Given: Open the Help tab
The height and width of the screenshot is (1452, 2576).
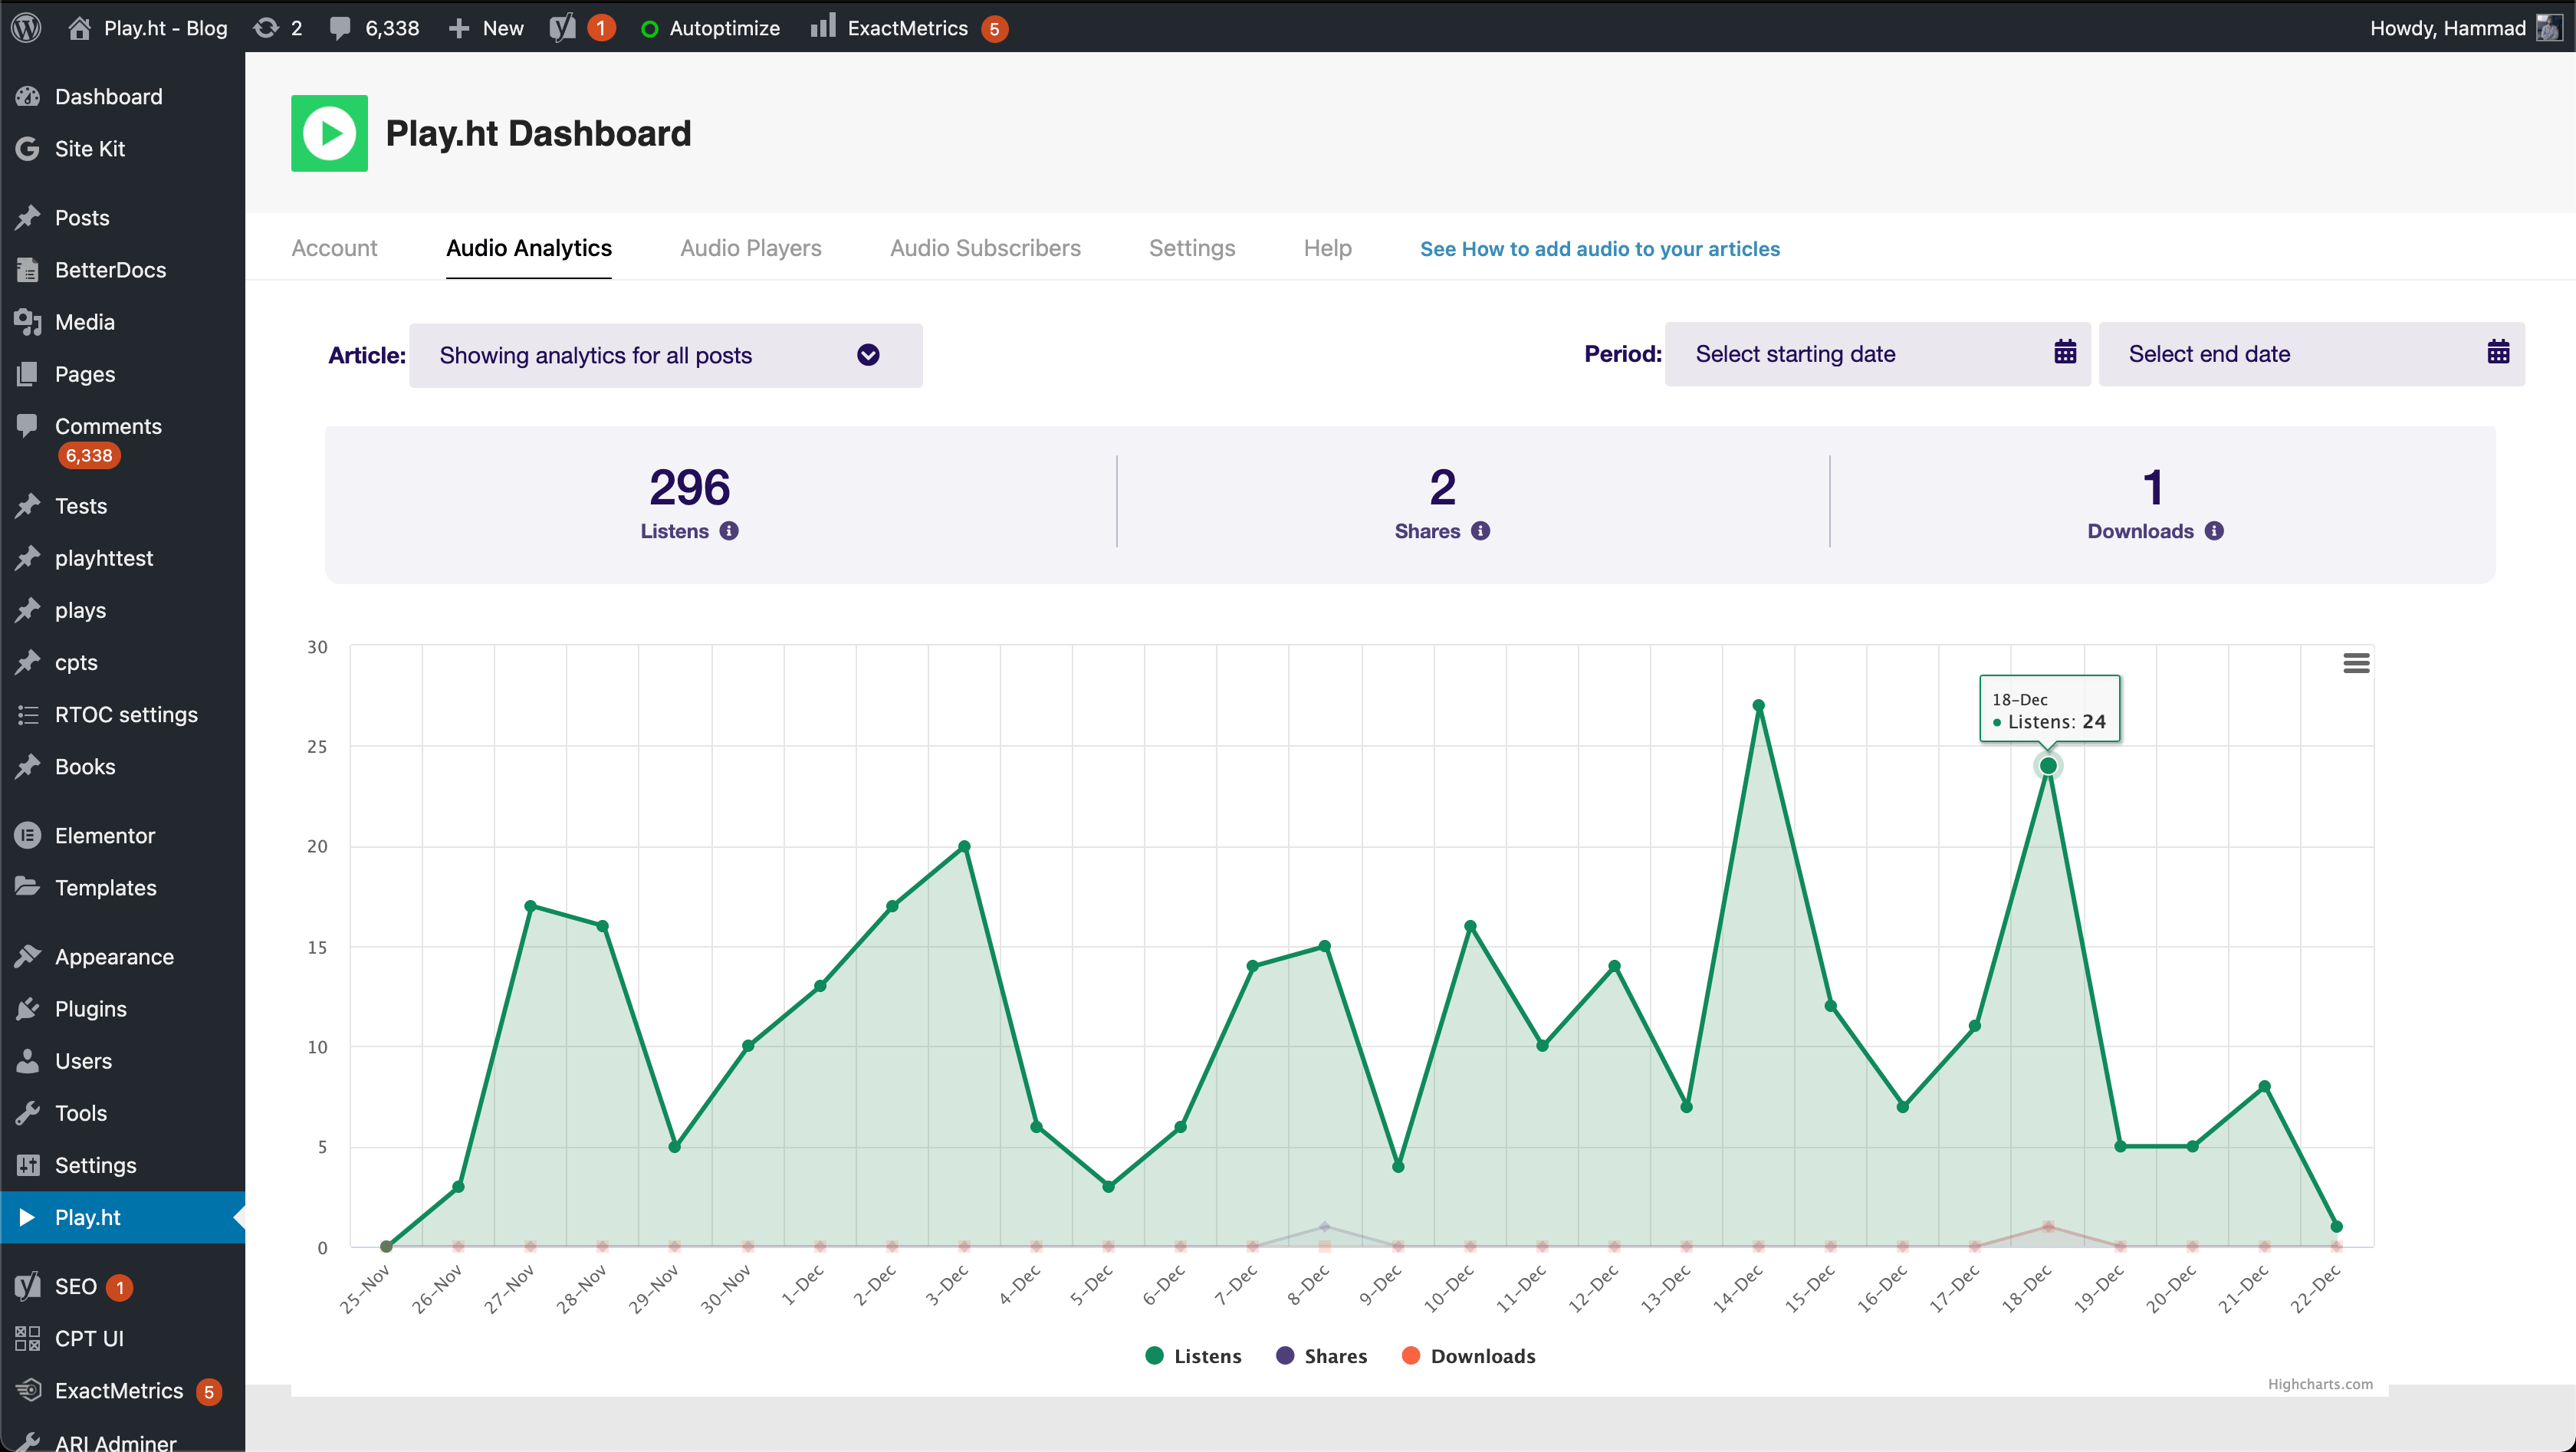Looking at the screenshot, I should (1327, 248).
